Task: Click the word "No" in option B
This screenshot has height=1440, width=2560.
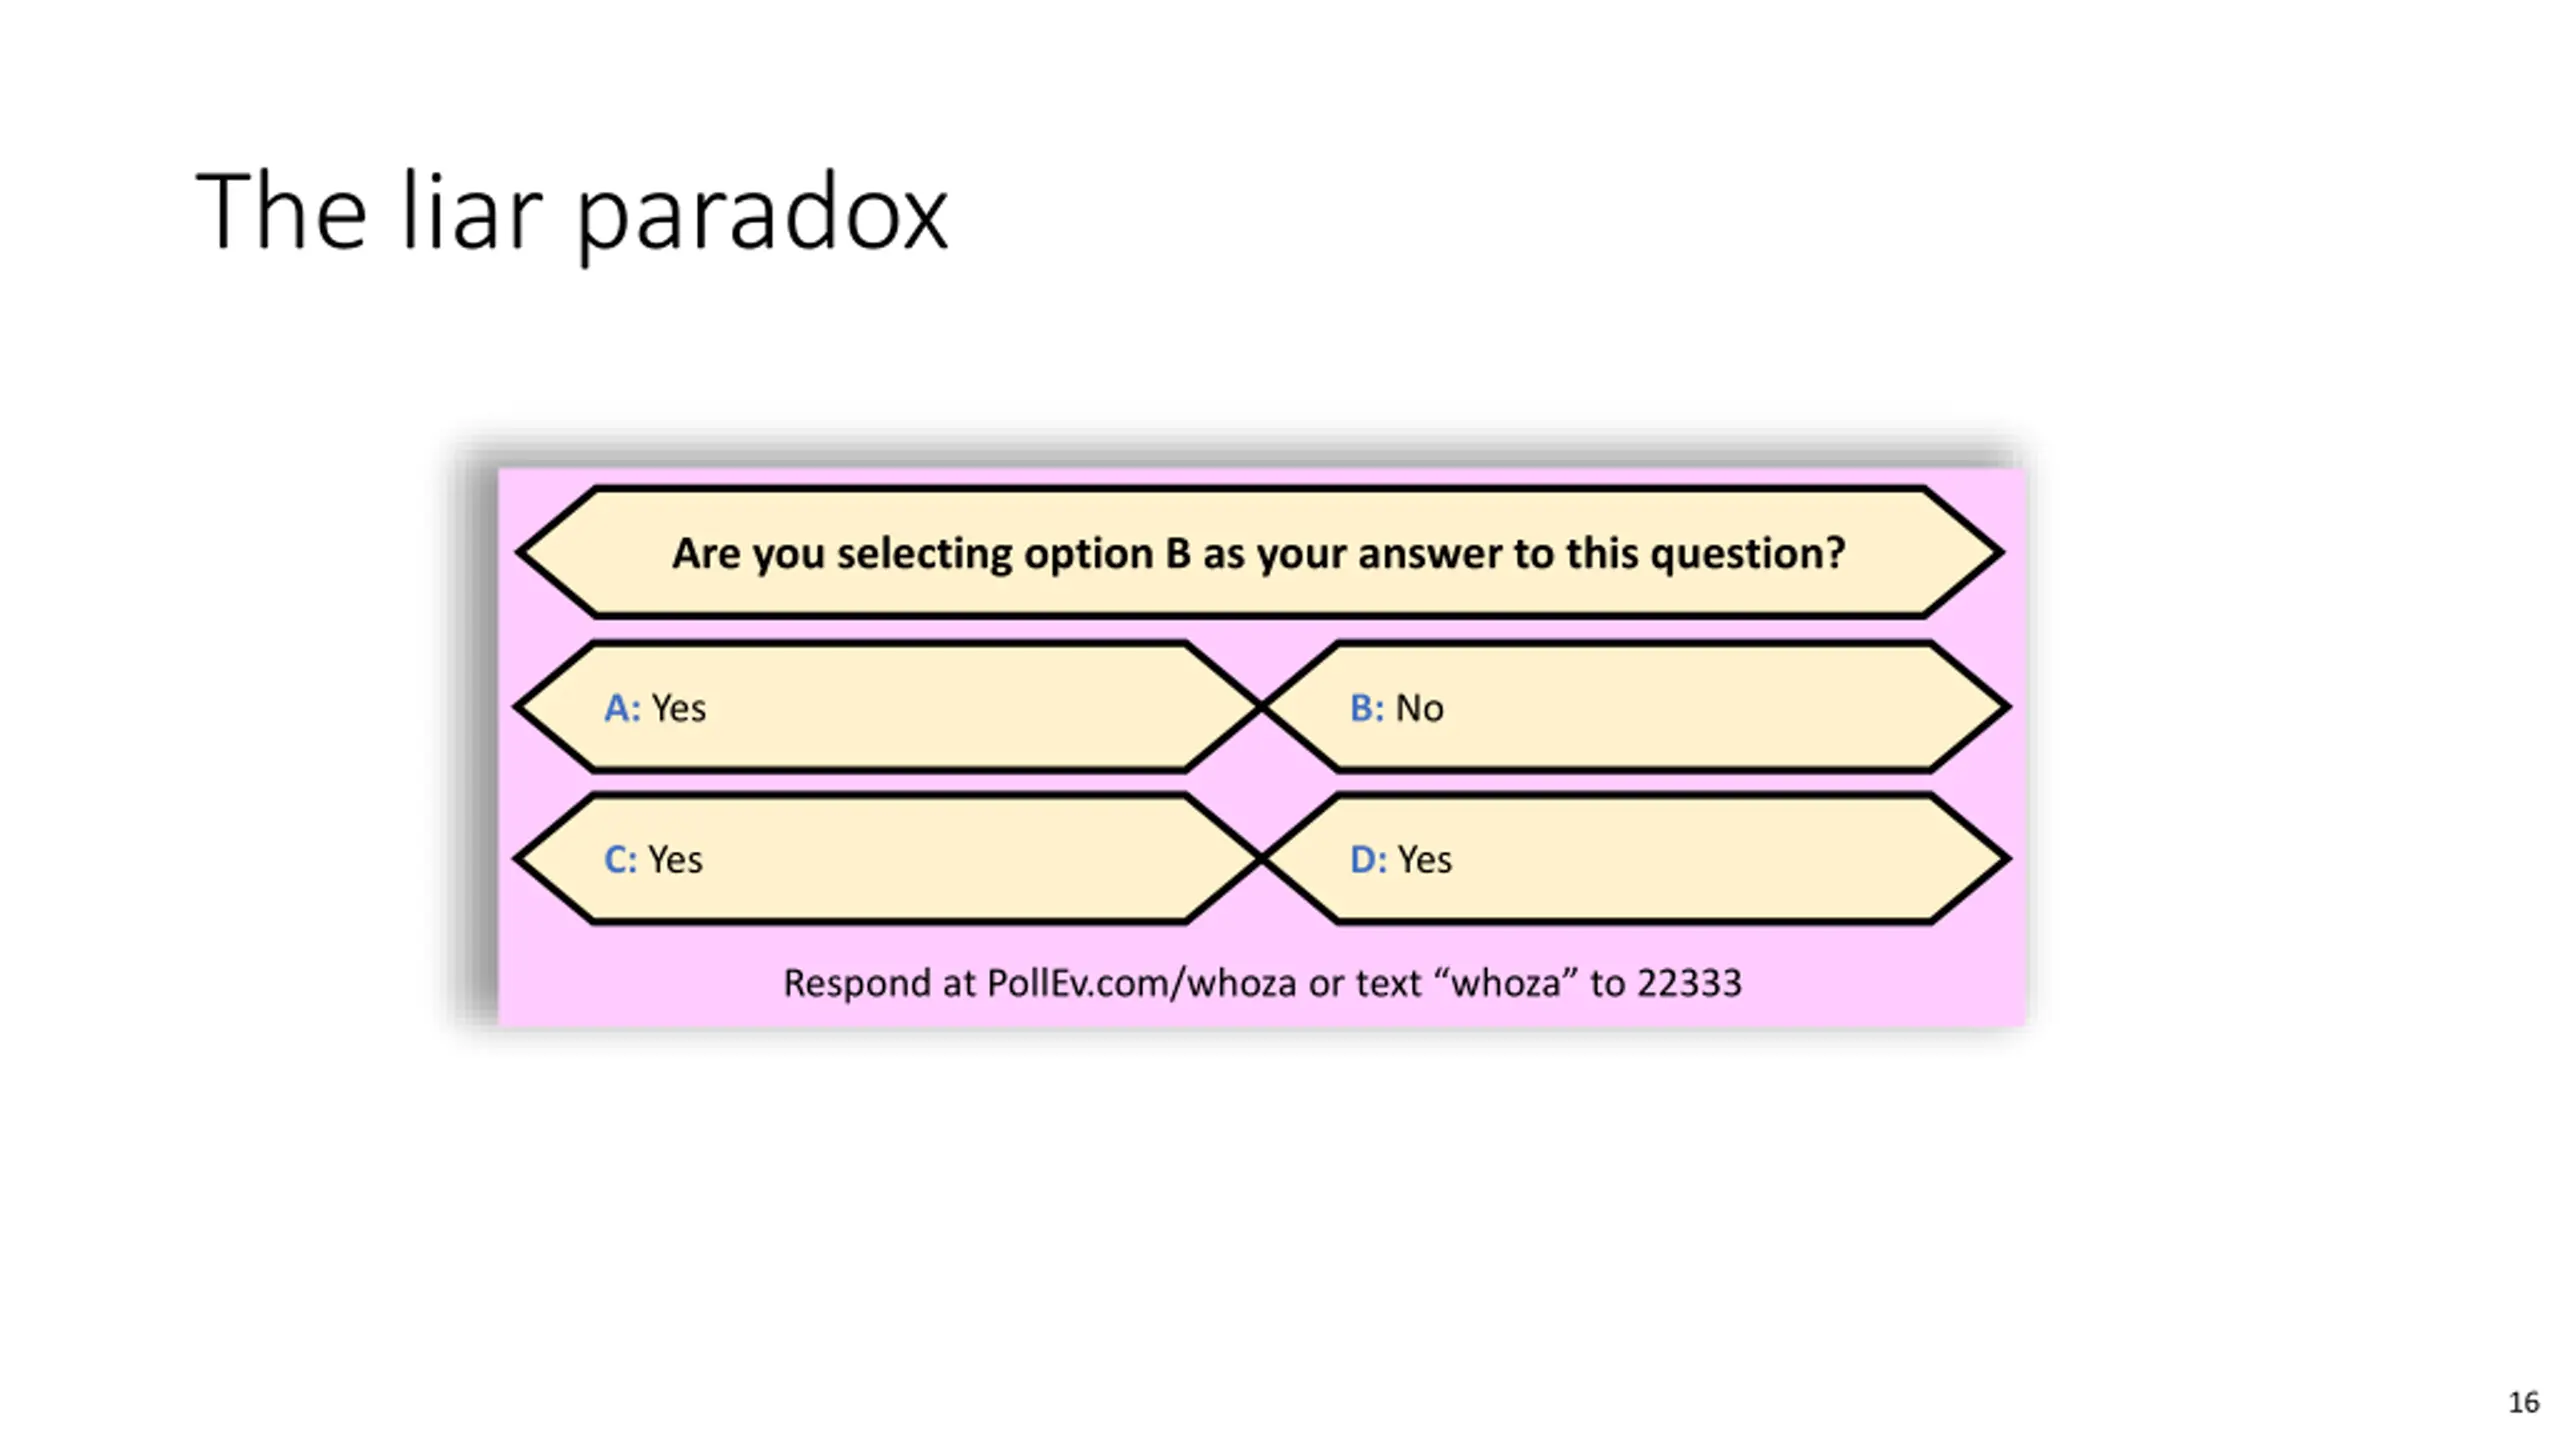Action: pos(1419,708)
